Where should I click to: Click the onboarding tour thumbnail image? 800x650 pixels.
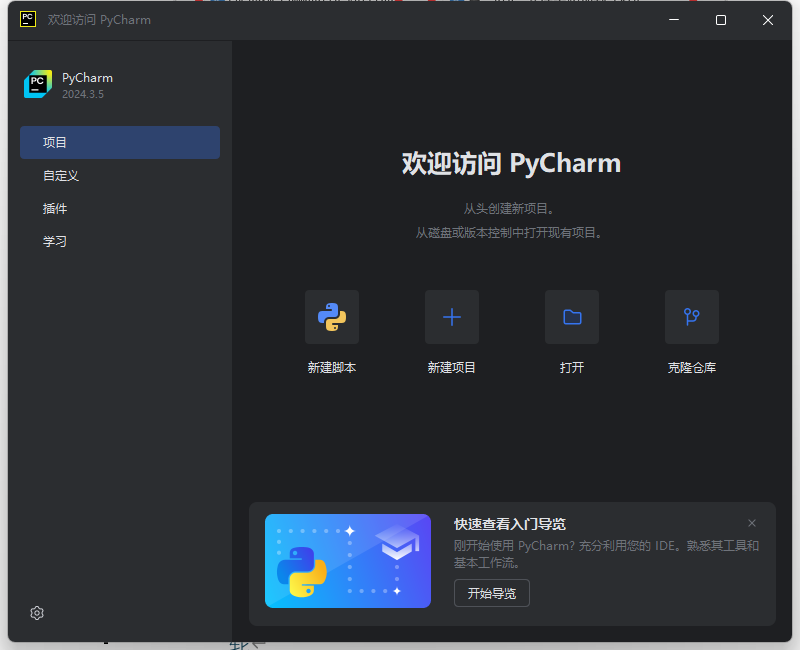(x=348, y=561)
